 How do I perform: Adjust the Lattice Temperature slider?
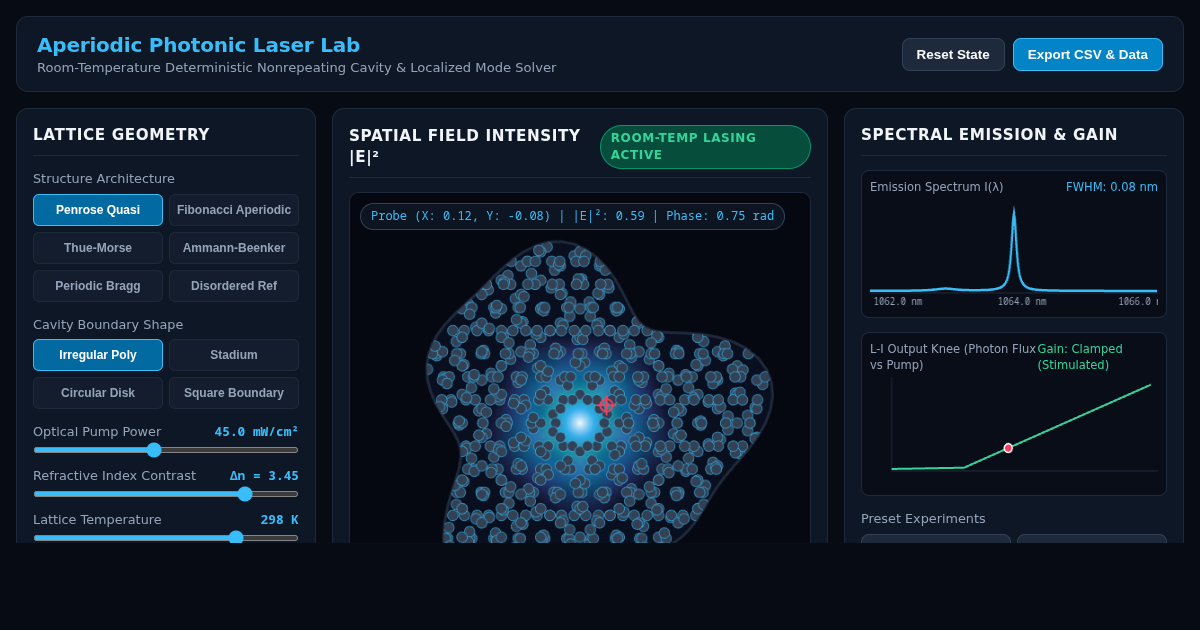pos(166,538)
